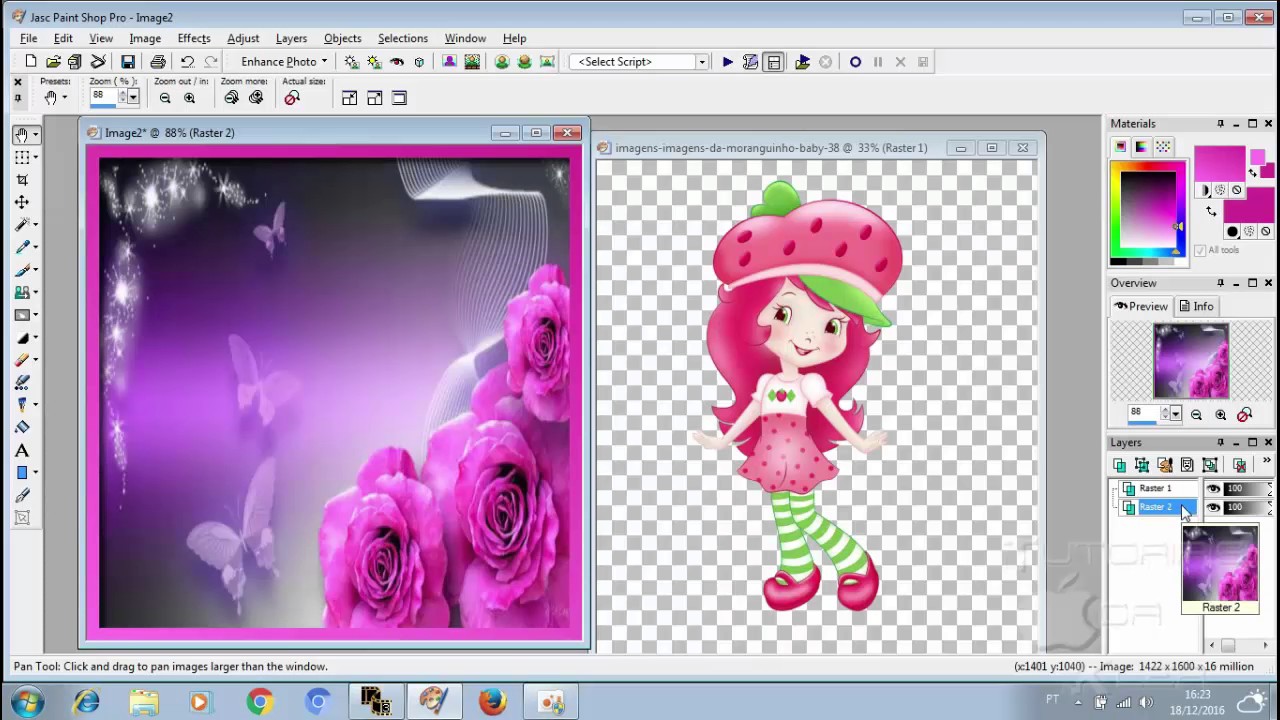Open the Overview zoom value dropdown
The width and height of the screenshot is (1280, 720).
(1175, 414)
